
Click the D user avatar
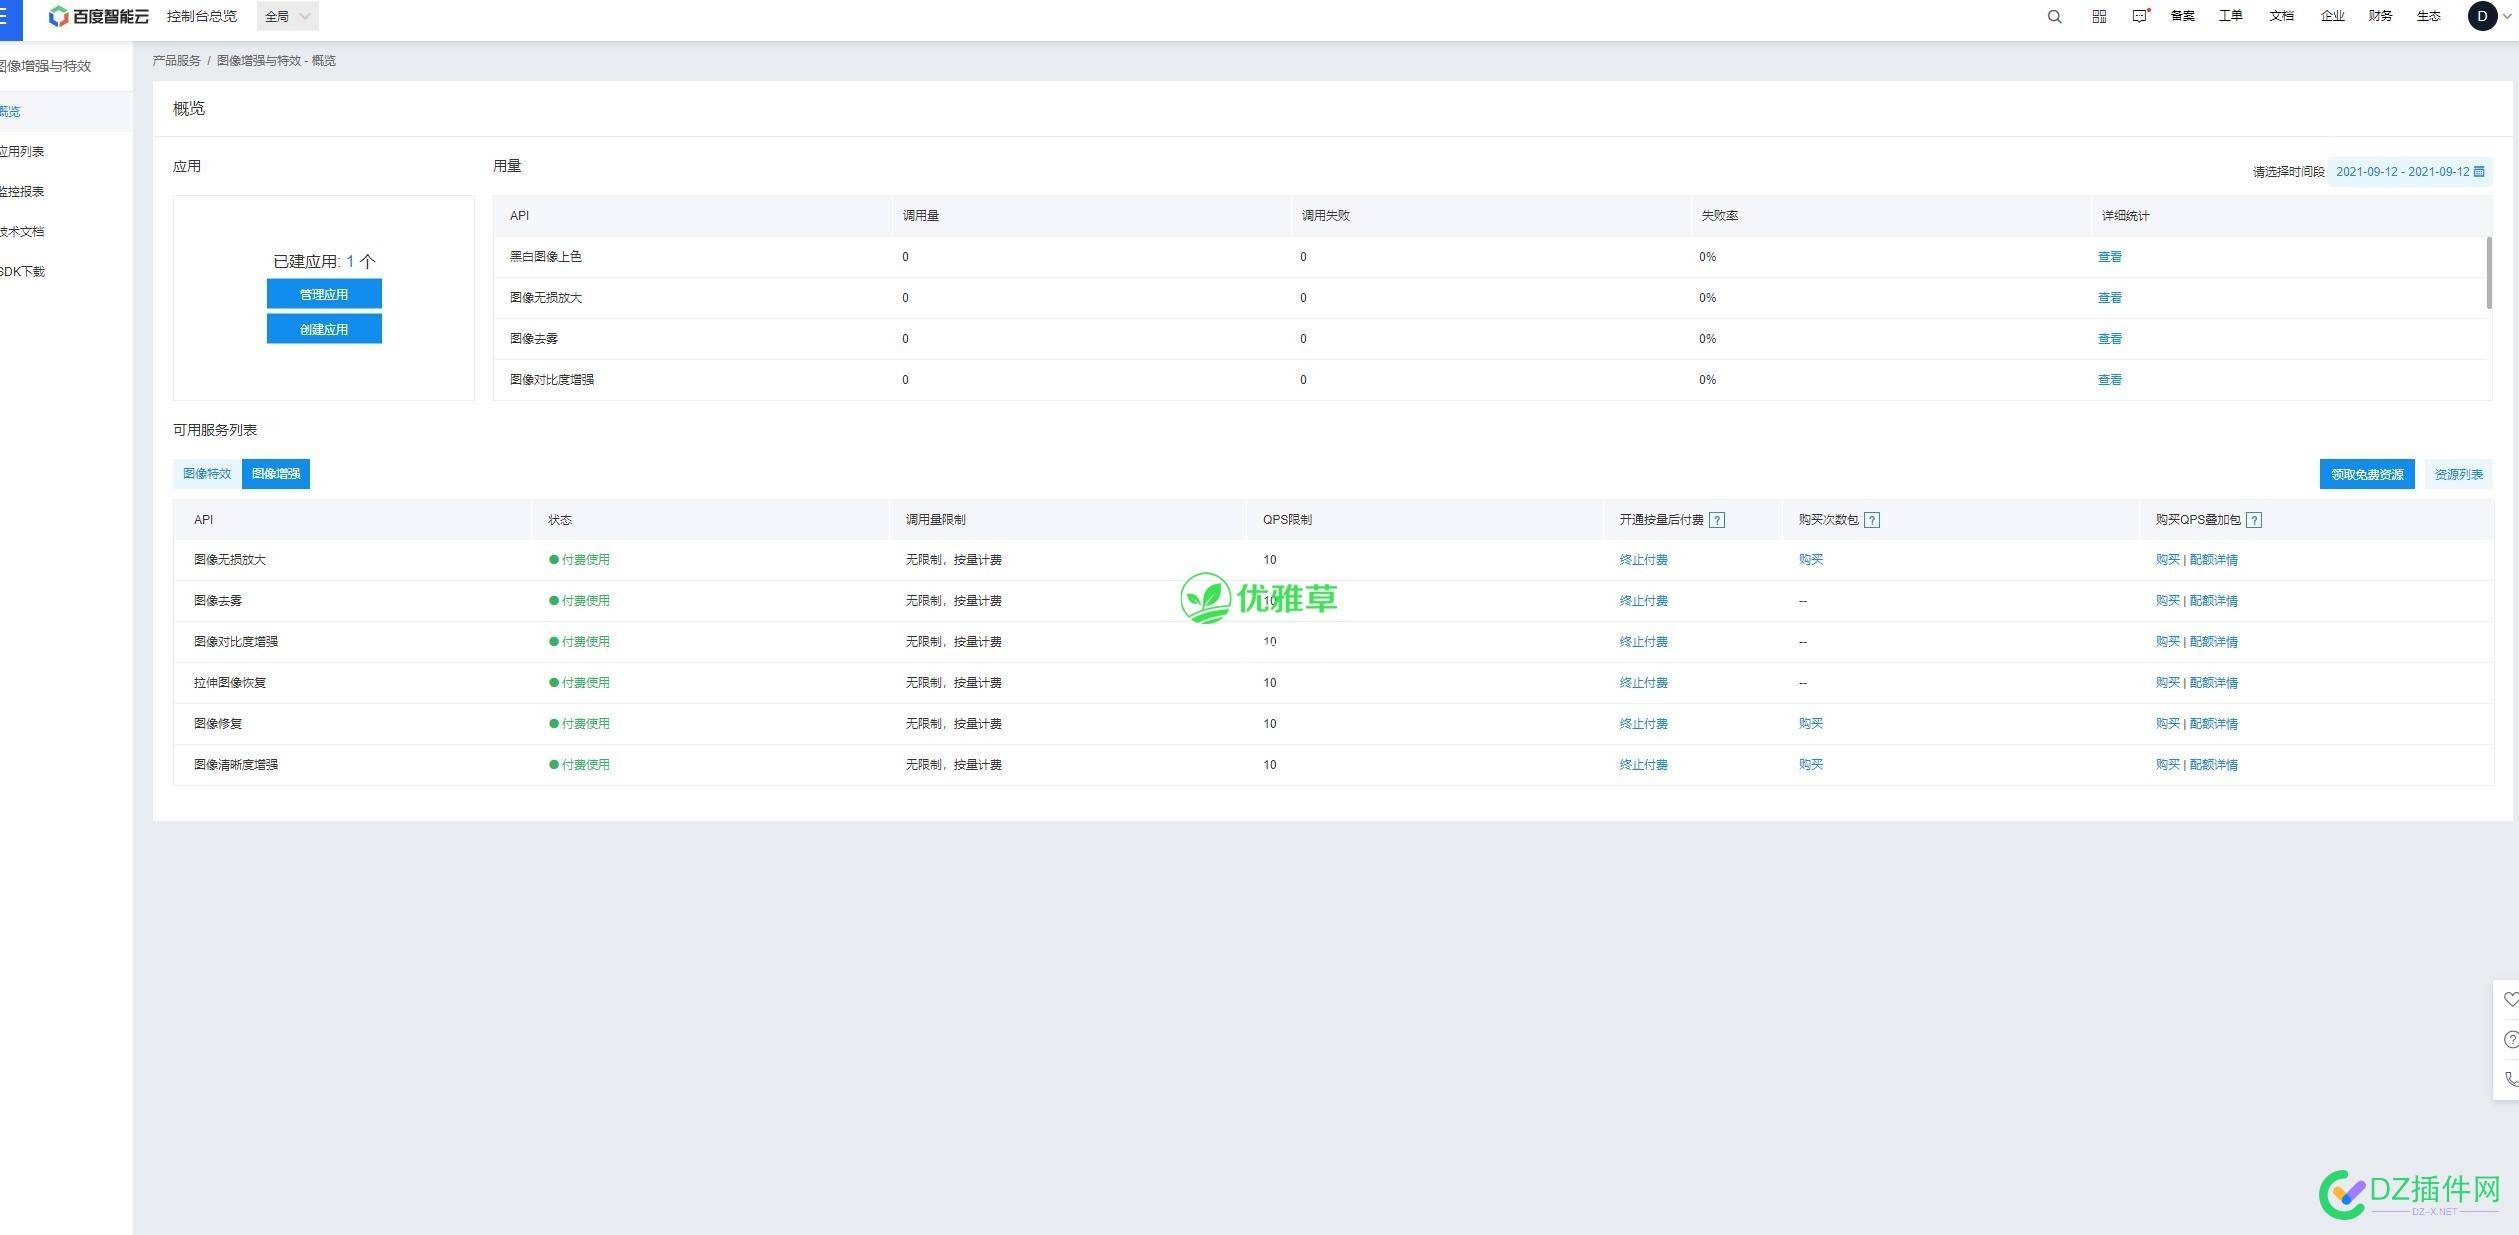(2482, 16)
